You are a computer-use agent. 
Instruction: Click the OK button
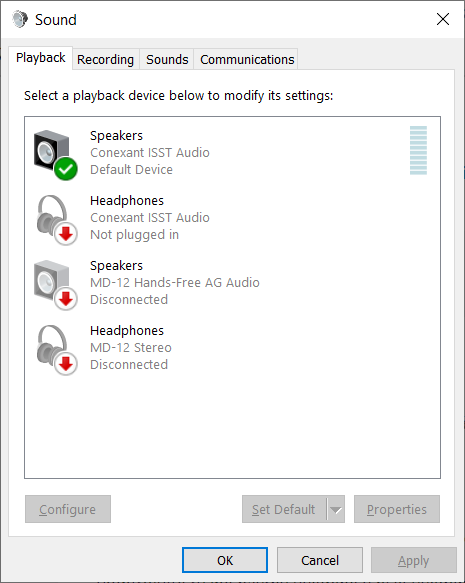225,560
